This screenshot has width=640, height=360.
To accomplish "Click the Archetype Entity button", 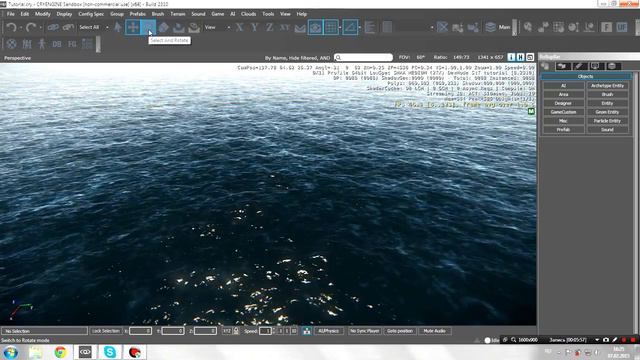I will (607, 86).
